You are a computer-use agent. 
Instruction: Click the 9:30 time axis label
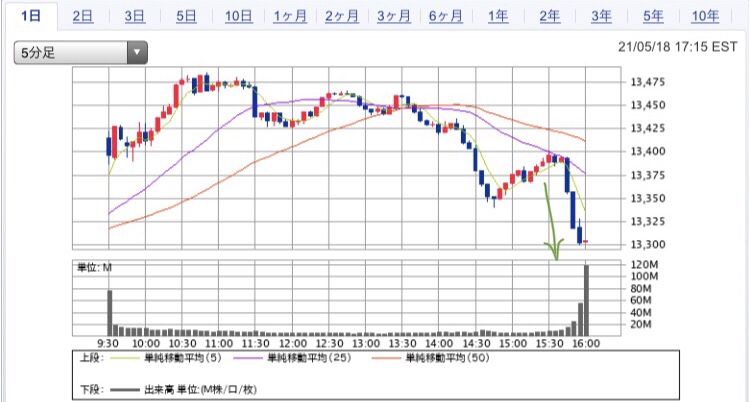109,344
